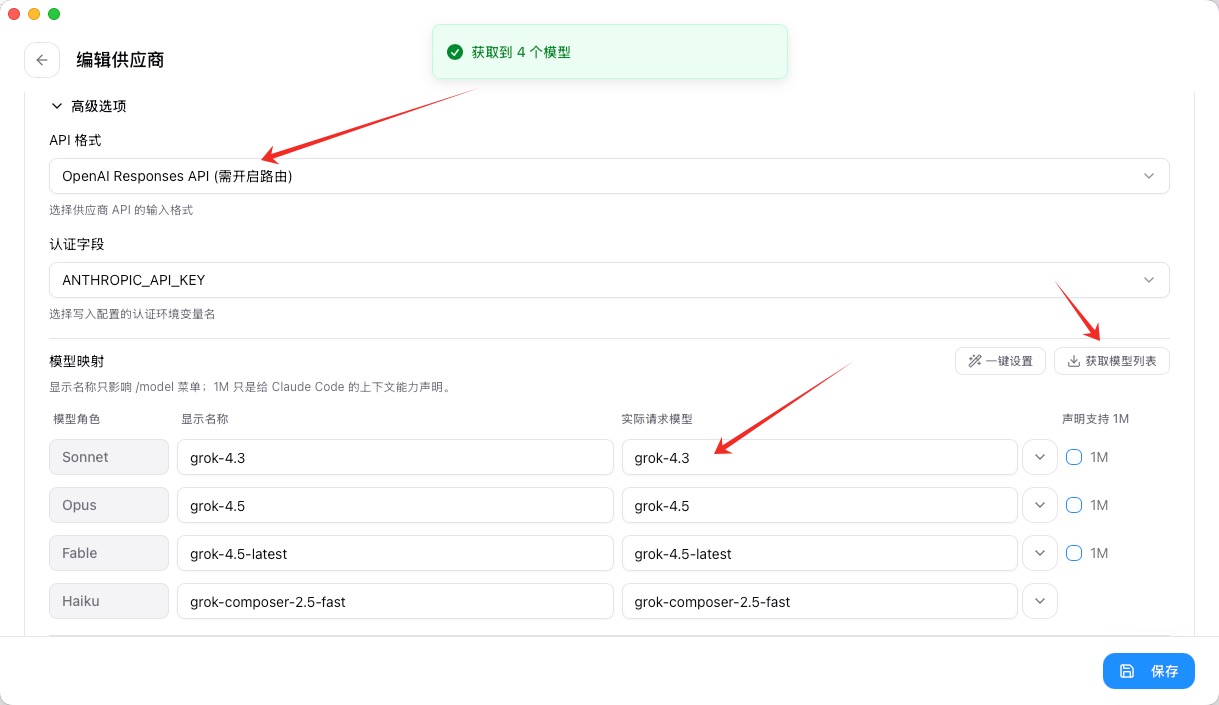
Task: Click the 一键设置 button
Action: tap(1000, 361)
